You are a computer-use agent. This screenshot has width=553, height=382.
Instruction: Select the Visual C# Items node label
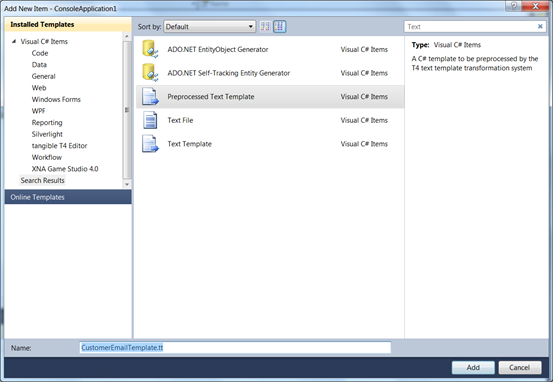click(44, 42)
